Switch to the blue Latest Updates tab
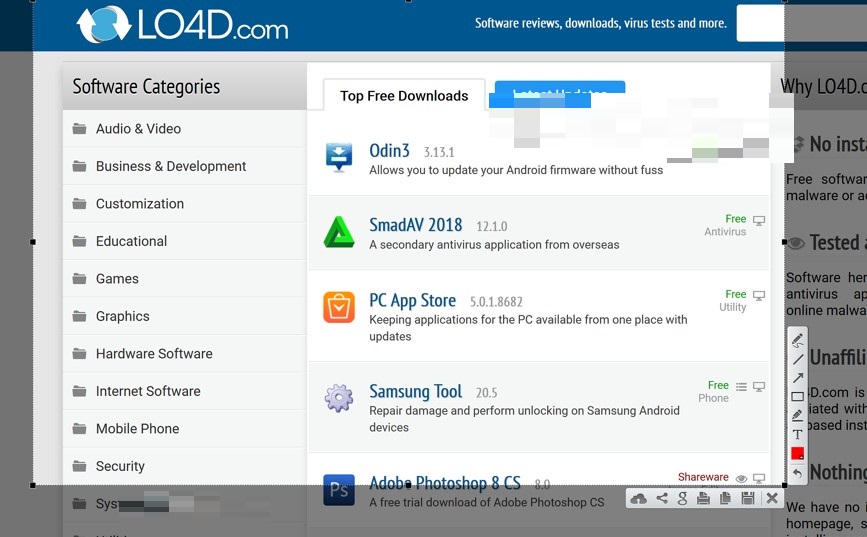 [x=560, y=93]
